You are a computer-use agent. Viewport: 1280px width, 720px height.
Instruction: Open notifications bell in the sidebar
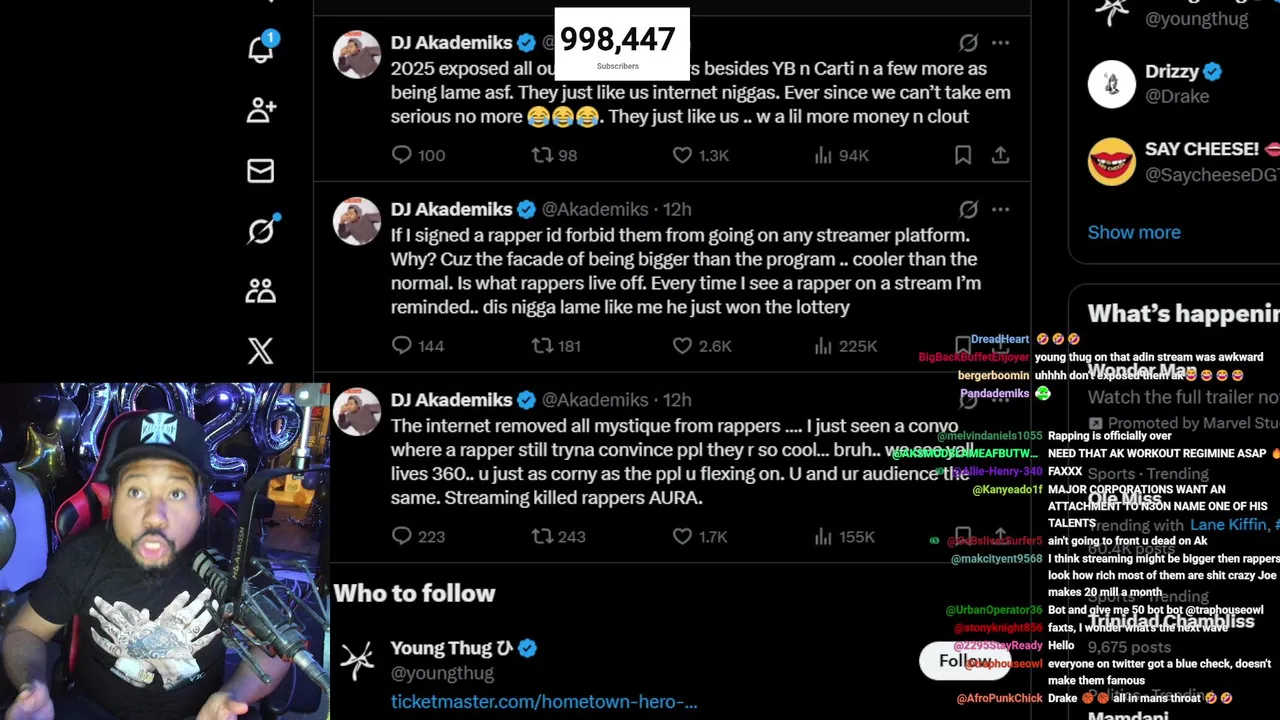(260, 50)
